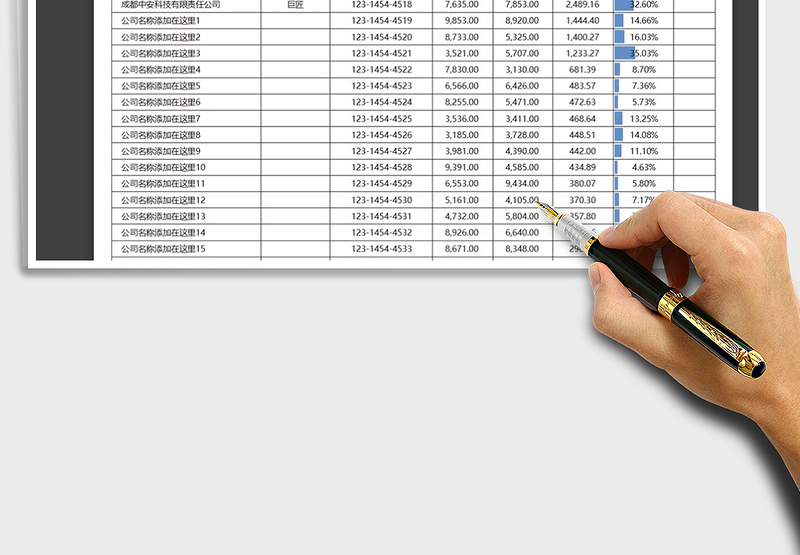800x555 pixels.
Task: Select amount cell 9,434.00
Action: [522, 184]
